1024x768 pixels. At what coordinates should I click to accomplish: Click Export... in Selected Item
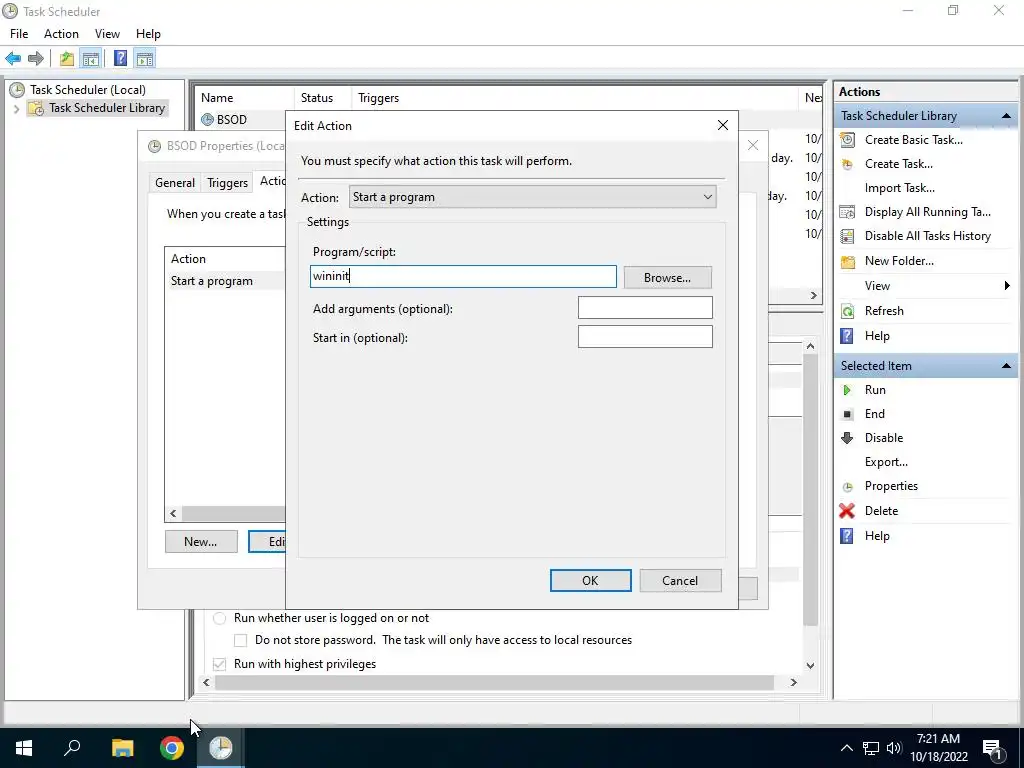[x=886, y=462]
